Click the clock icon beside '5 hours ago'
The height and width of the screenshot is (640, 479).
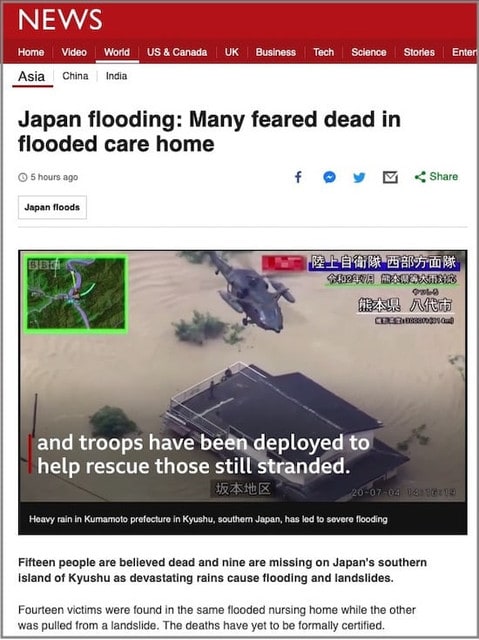tap(22, 177)
